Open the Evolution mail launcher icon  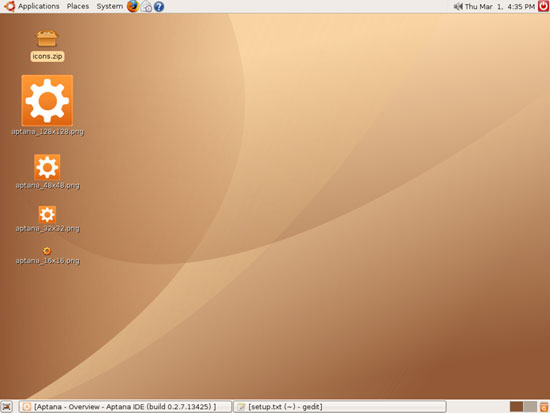tap(146, 7)
